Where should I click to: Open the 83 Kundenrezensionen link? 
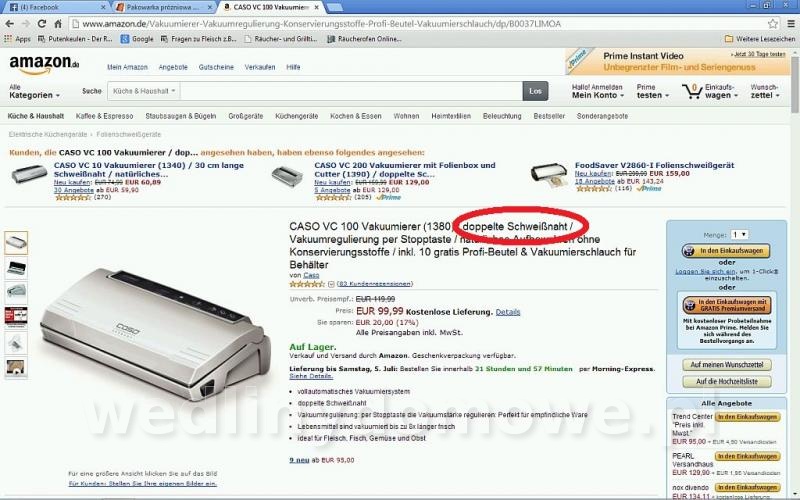[x=374, y=284]
